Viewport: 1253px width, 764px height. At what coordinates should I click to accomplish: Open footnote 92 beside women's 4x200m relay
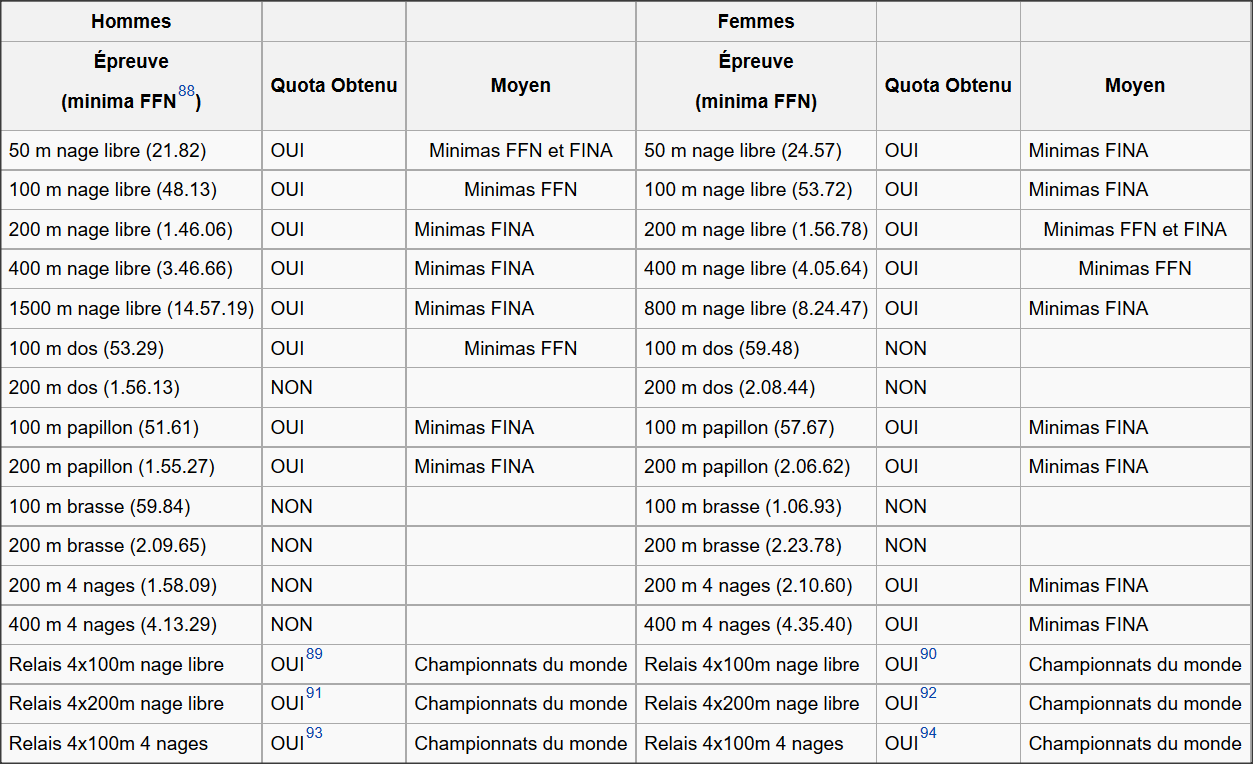(928, 694)
